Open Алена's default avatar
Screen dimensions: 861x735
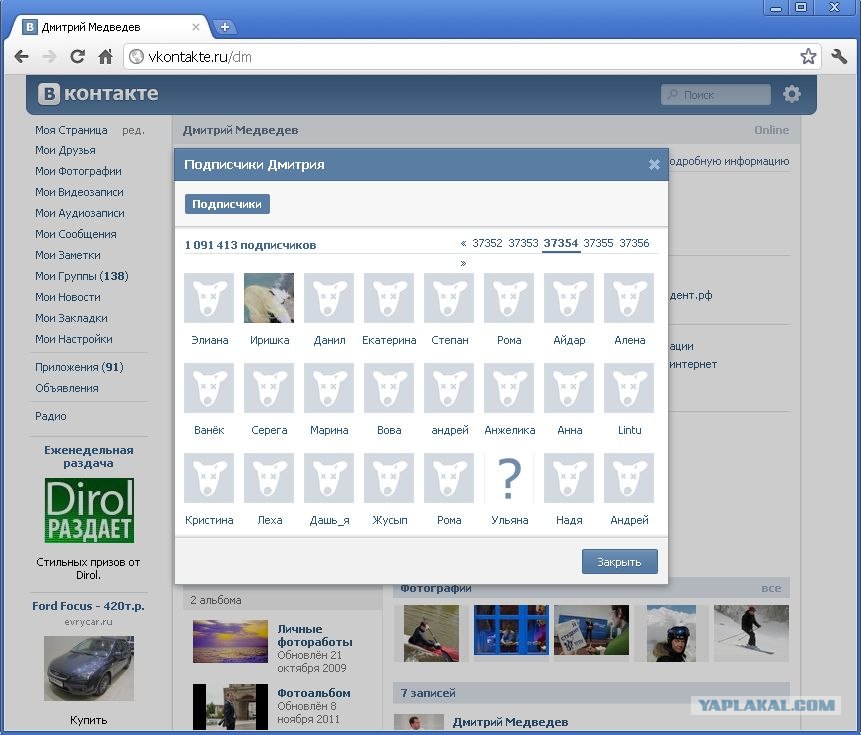(x=629, y=298)
